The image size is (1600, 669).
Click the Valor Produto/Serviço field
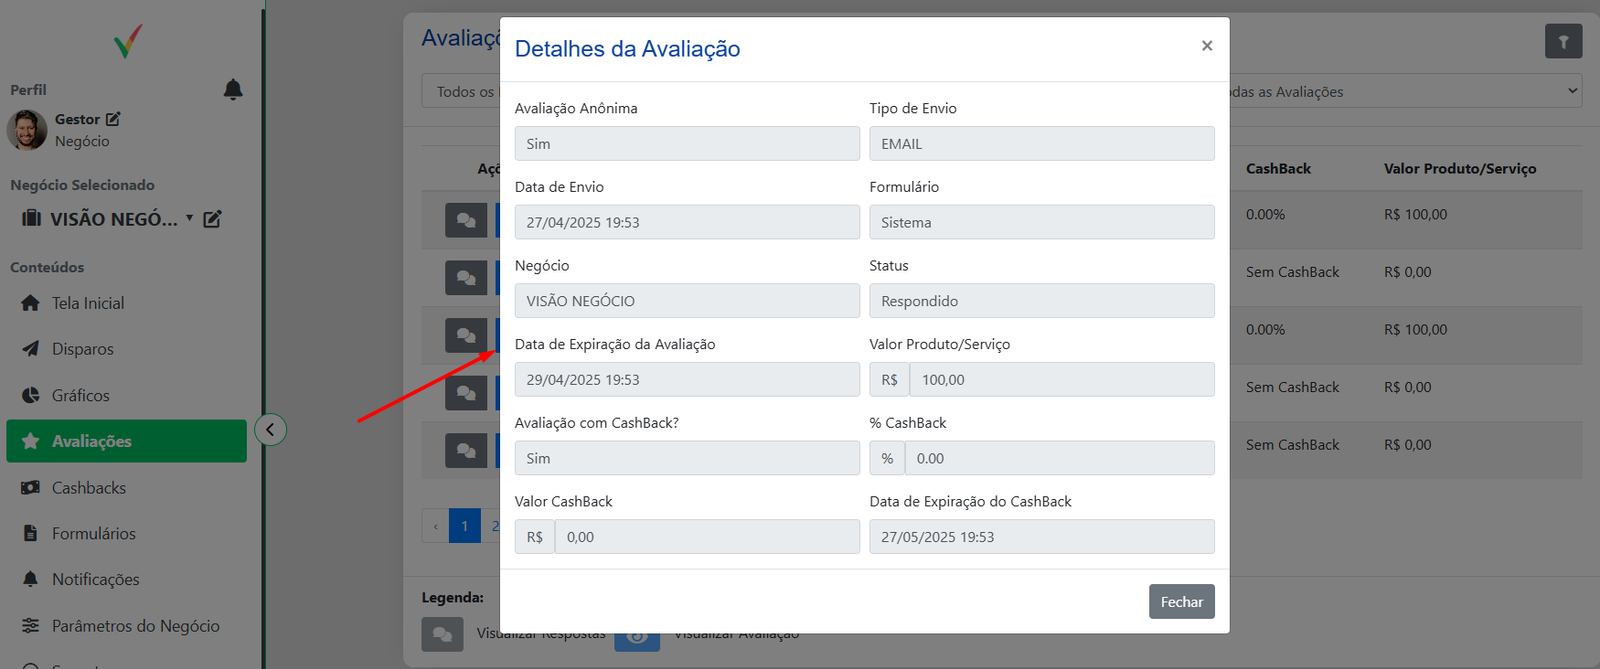tap(1060, 380)
